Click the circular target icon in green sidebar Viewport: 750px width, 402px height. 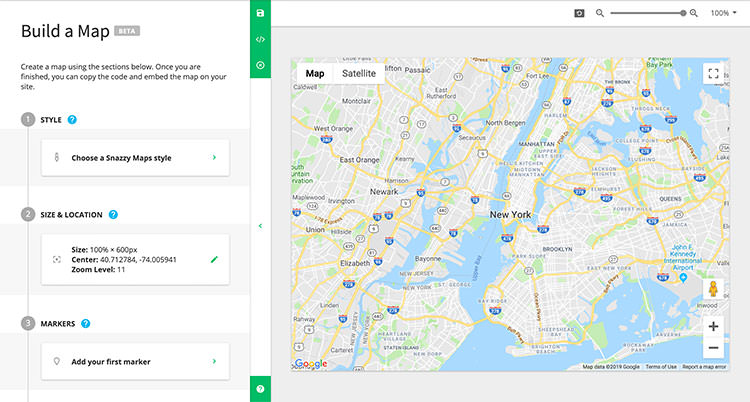(x=260, y=65)
